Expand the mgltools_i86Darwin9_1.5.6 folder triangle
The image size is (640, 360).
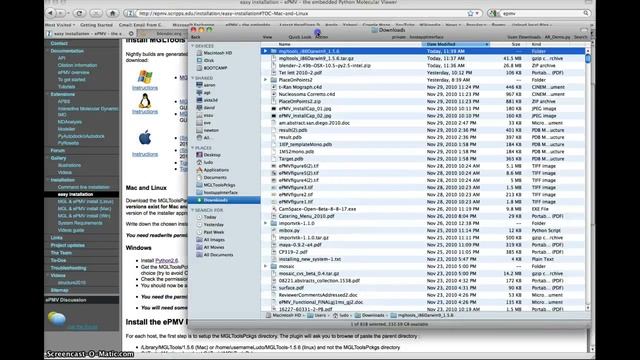point(265,51)
